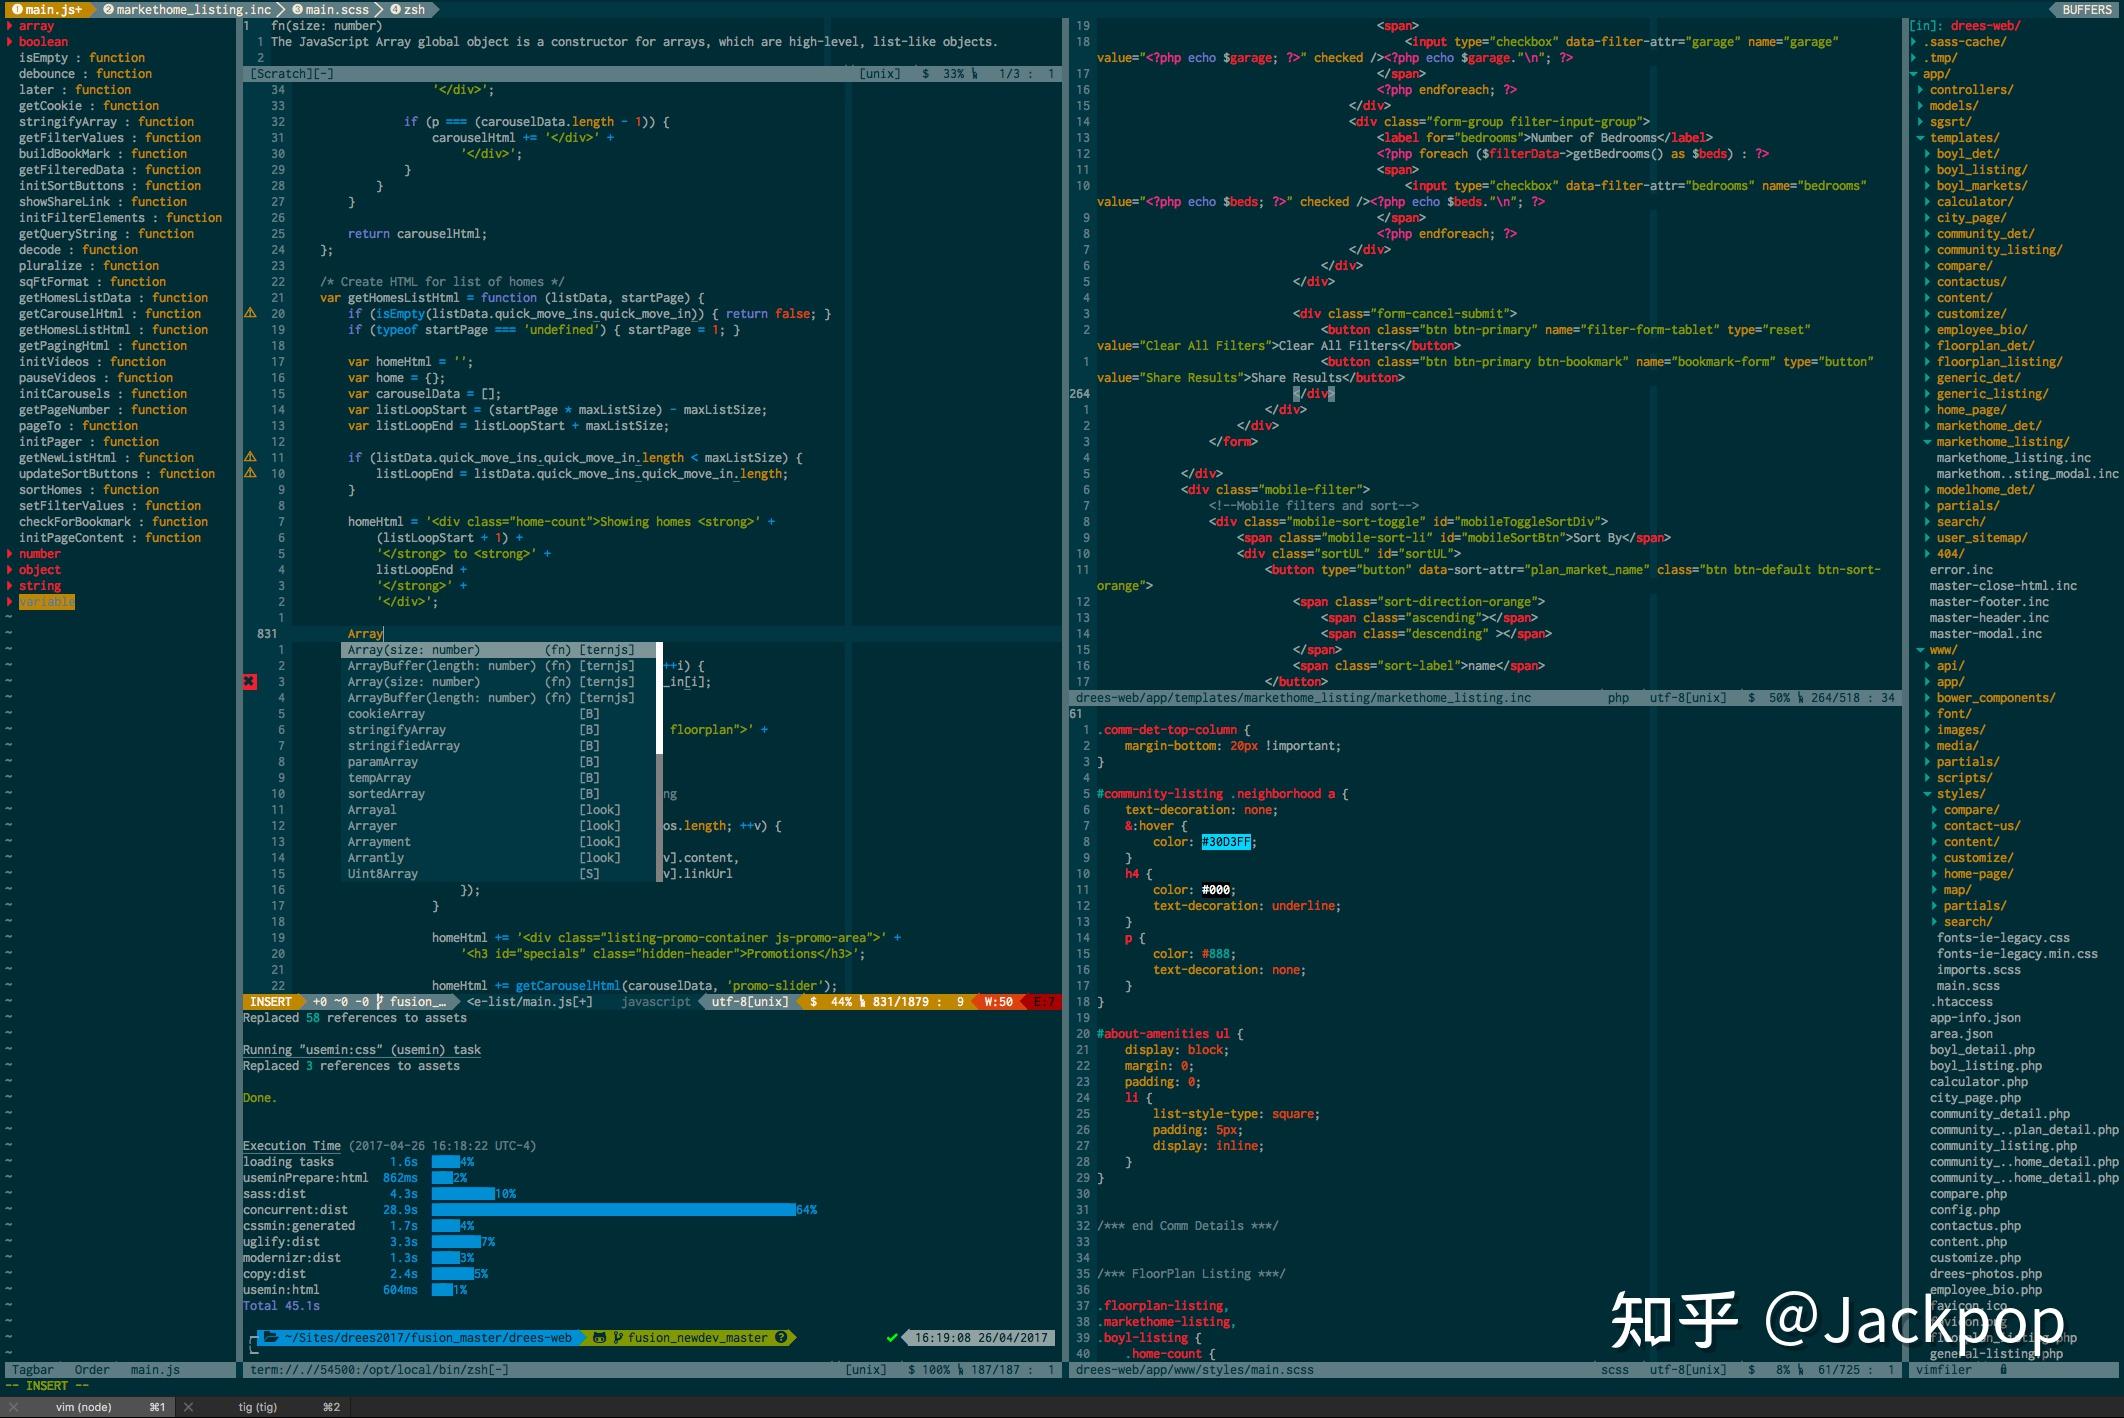The image size is (2124, 1418).
Task: Click the fusion_newdev_master branch segment
Action: click(700, 1337)
